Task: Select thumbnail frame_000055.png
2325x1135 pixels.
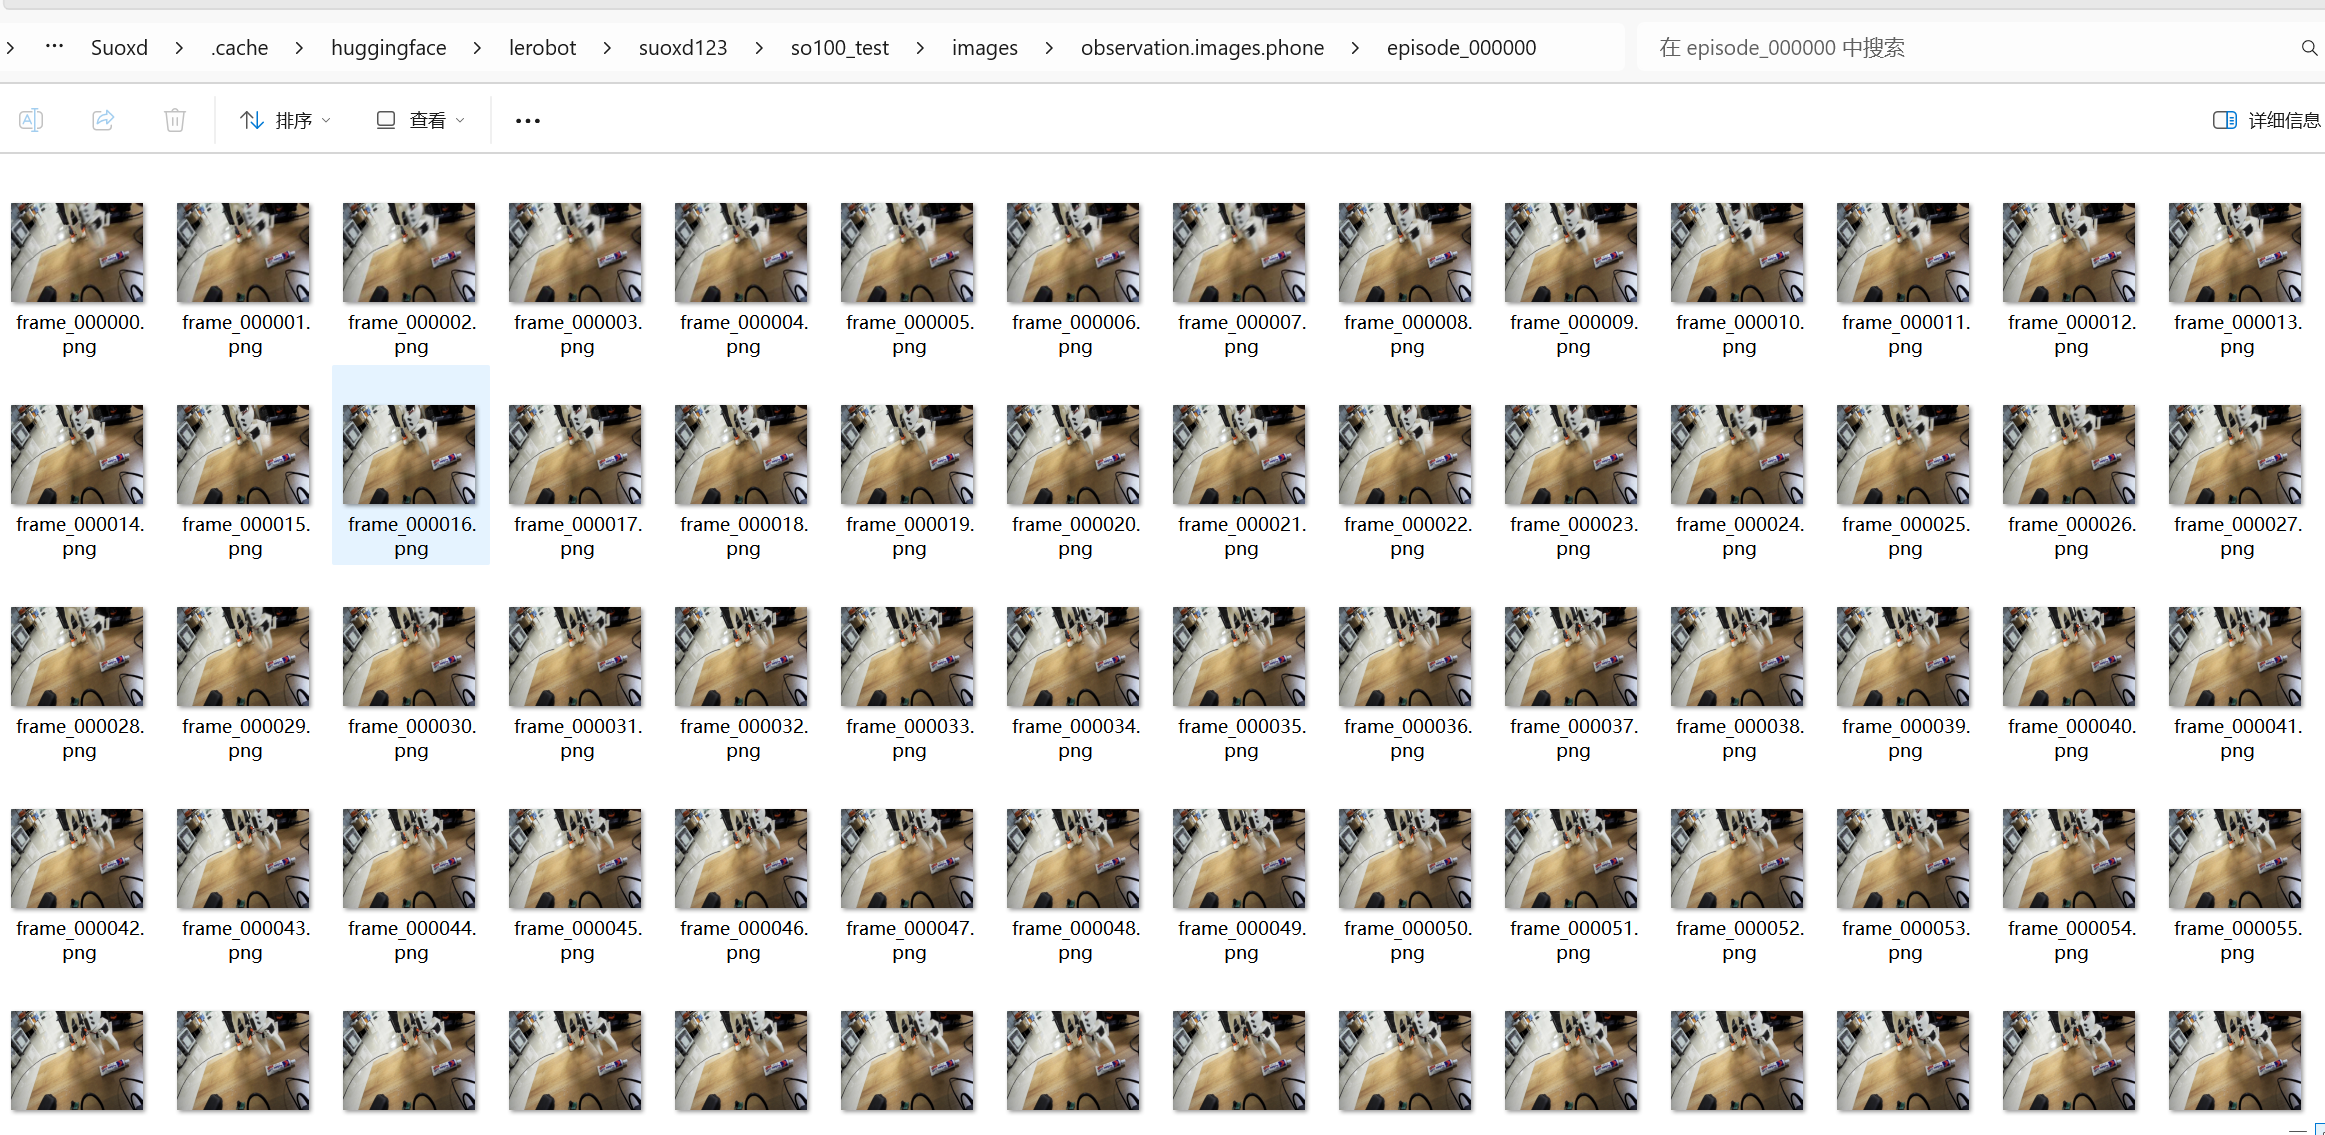Action: [x=2236, y=859]
